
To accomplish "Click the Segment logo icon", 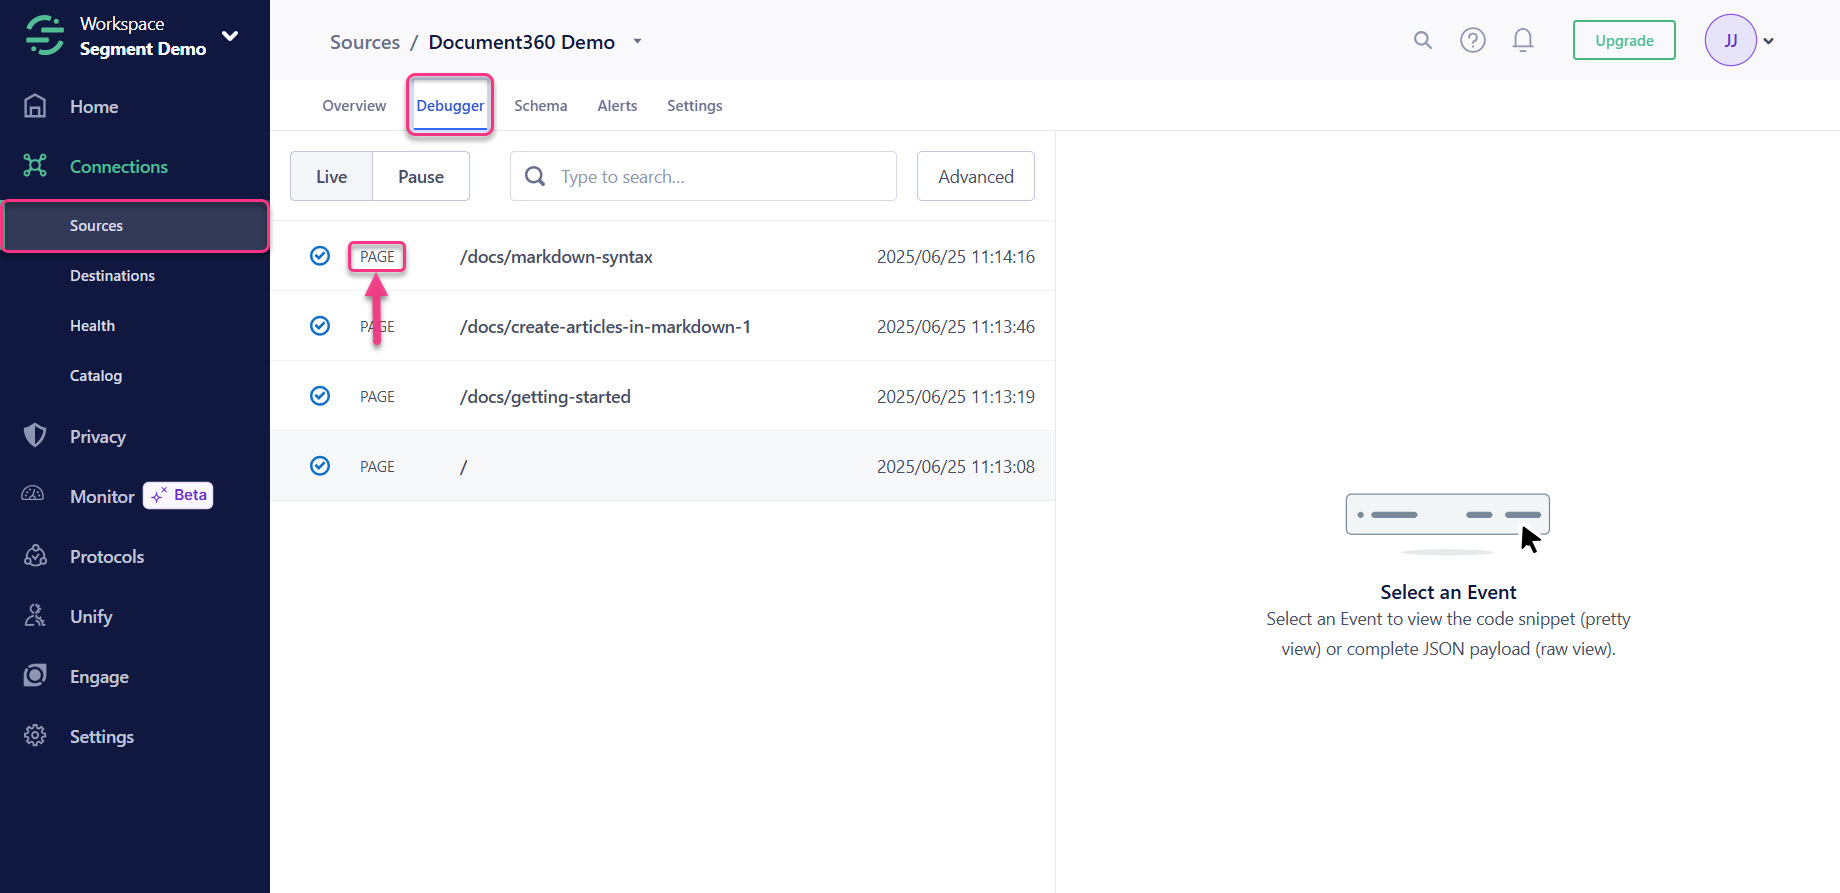I will pyautogui.click(x=45, y=35).
